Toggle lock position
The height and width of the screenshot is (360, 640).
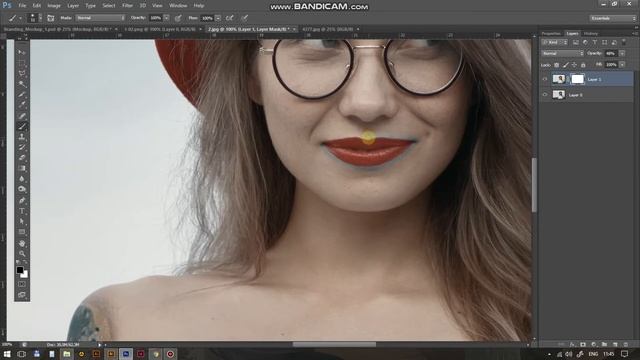click(x=574, y=65)
